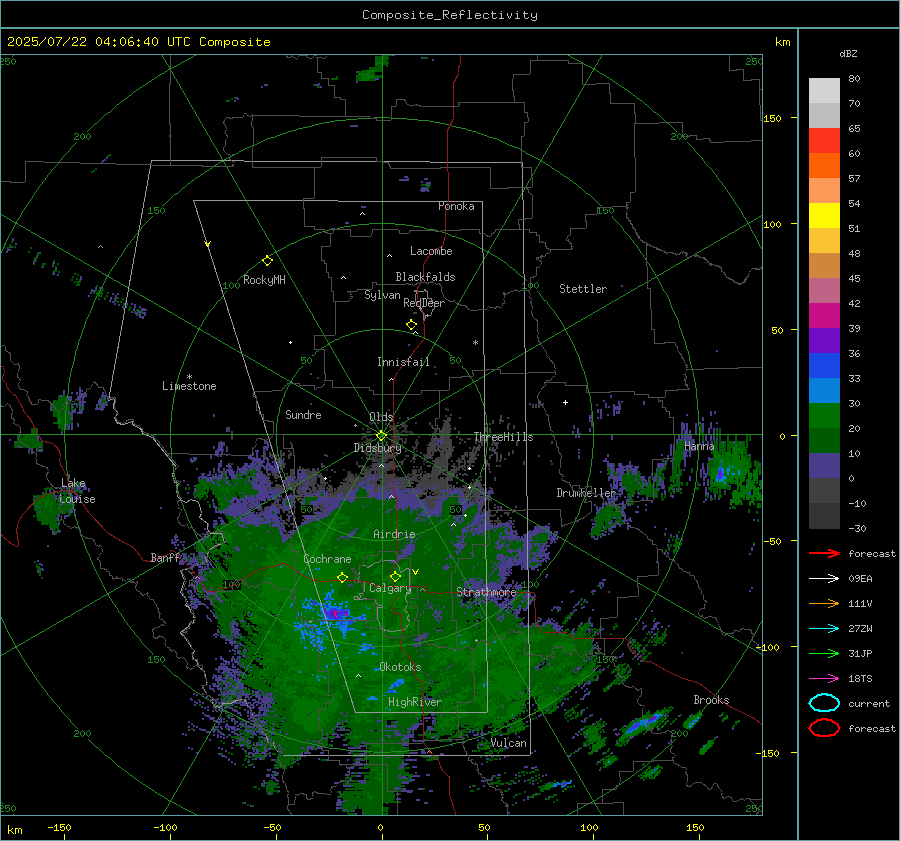Click the yellow swatch between 54 and 51

pos(824,216)
